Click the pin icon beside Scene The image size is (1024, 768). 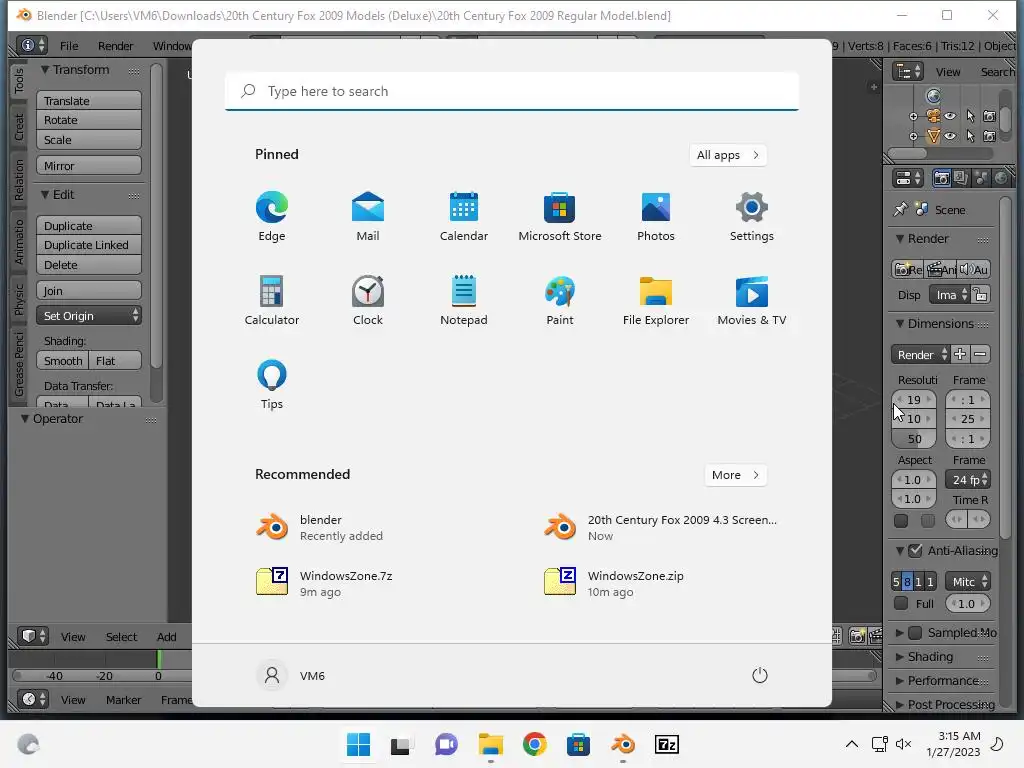tap(901, 210)
